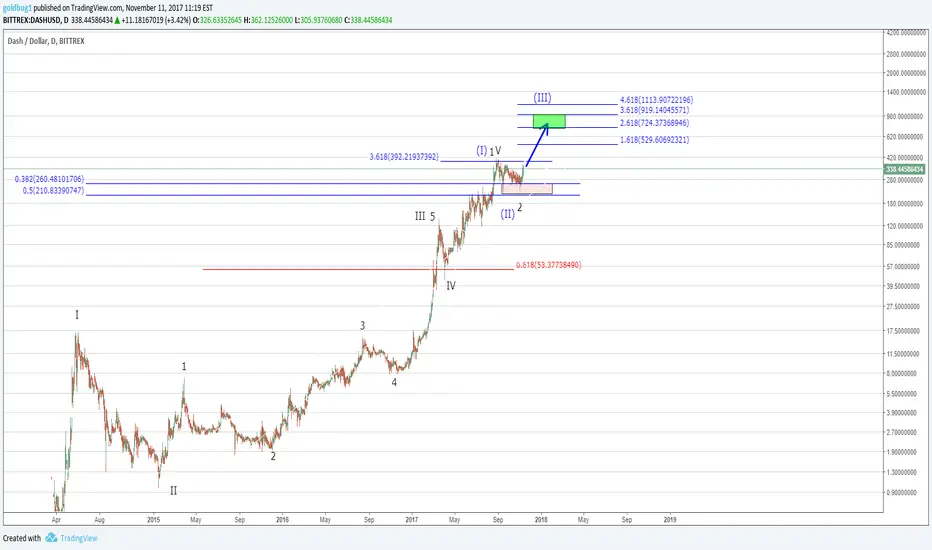Click the Apr label on the time axis
932x550 pixels.
(56, 520)
